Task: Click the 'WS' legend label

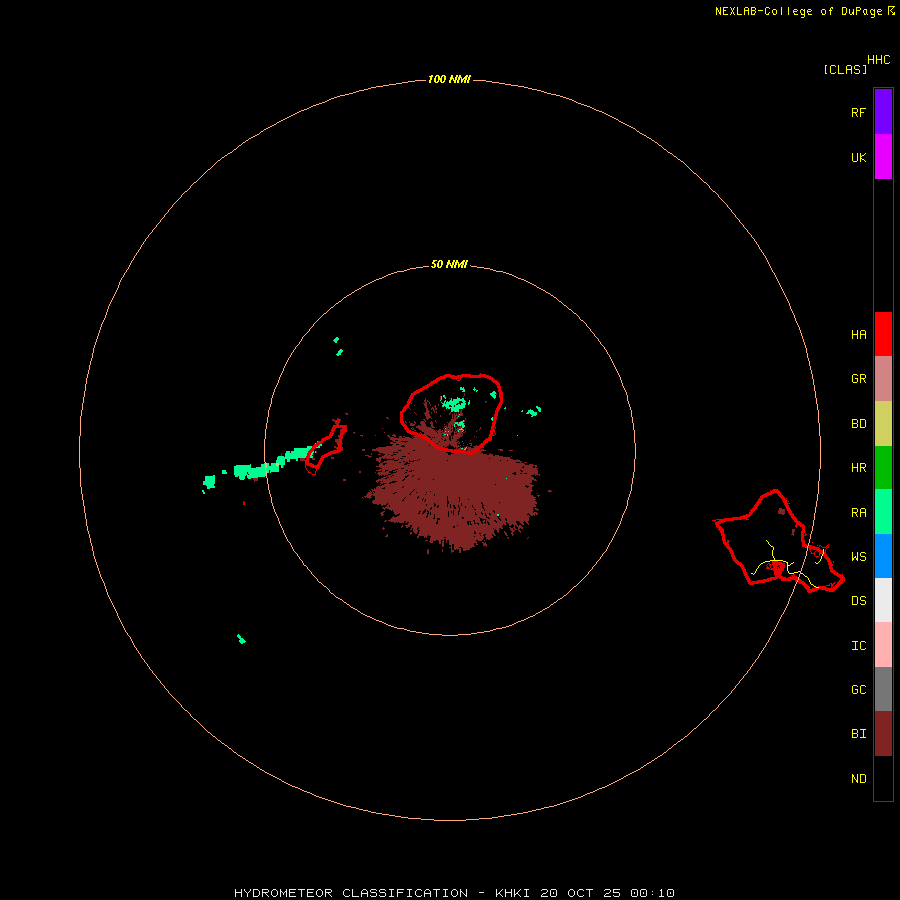Action: pyautogui.click(x=858, y=557)
